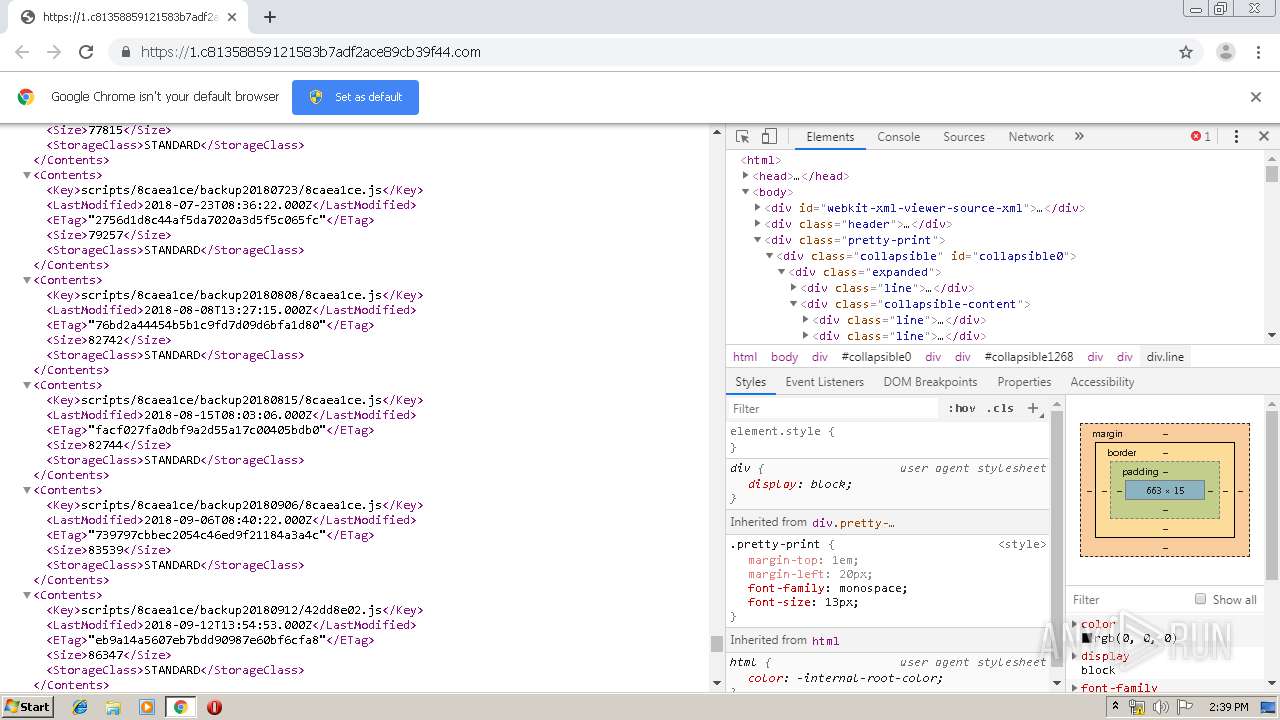Open the Event Listeners pane tab

824,382
